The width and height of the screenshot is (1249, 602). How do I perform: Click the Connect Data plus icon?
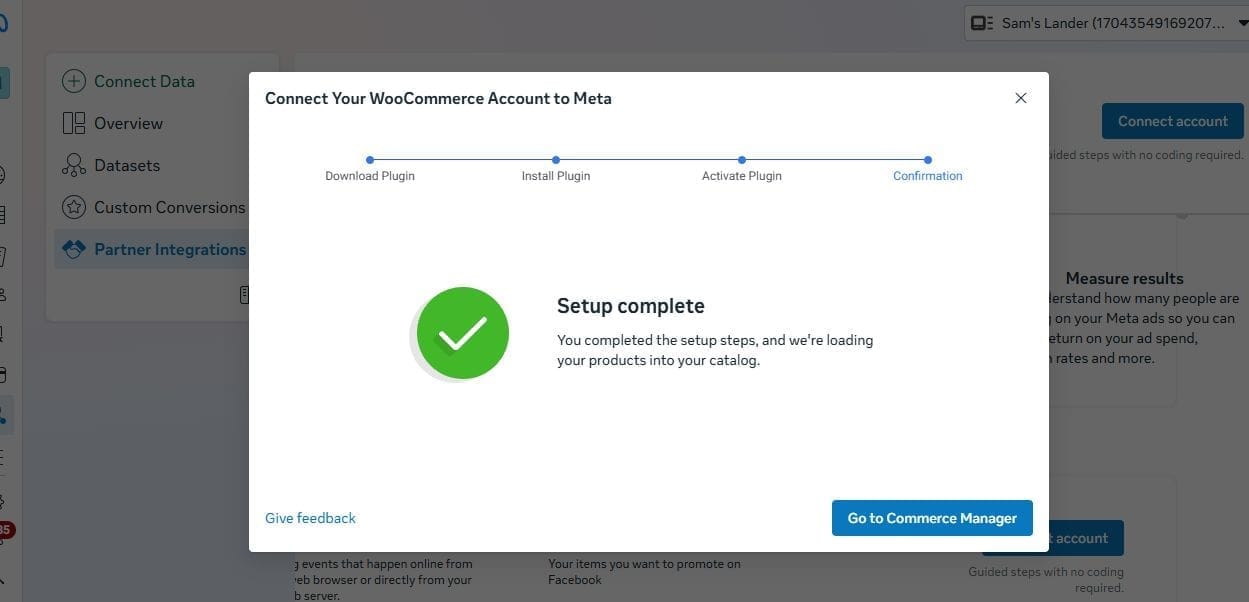(x=74, y=81)
